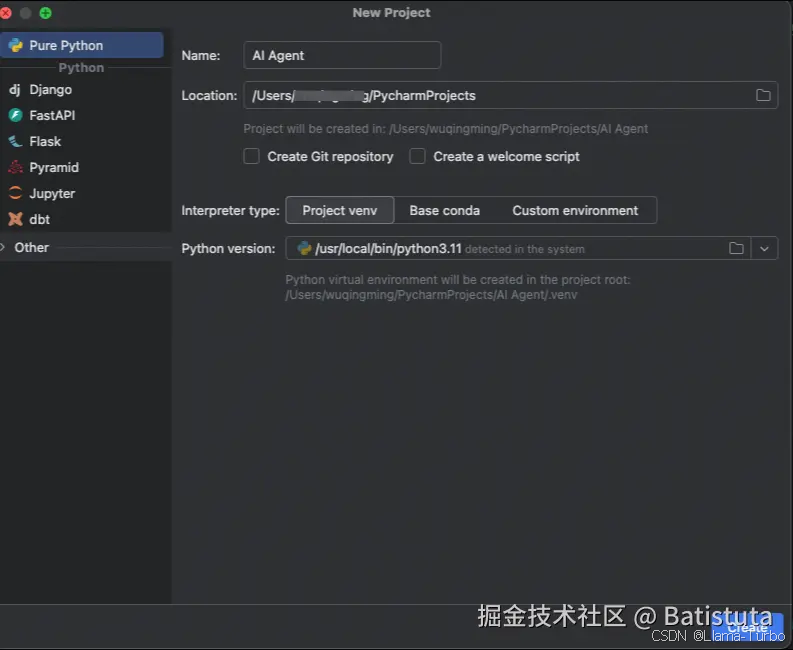Viewport: 793px width, 650px height.
Task: Browse for project location folder
Action: click(x=763, y=95)
